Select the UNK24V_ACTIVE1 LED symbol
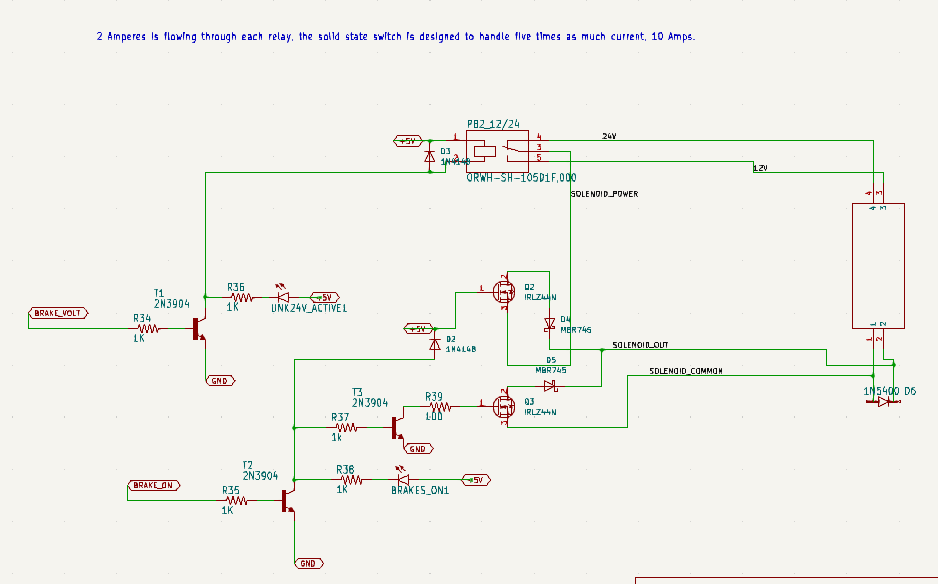Screen dimensions: 938x584 click(x=282, y=295)
